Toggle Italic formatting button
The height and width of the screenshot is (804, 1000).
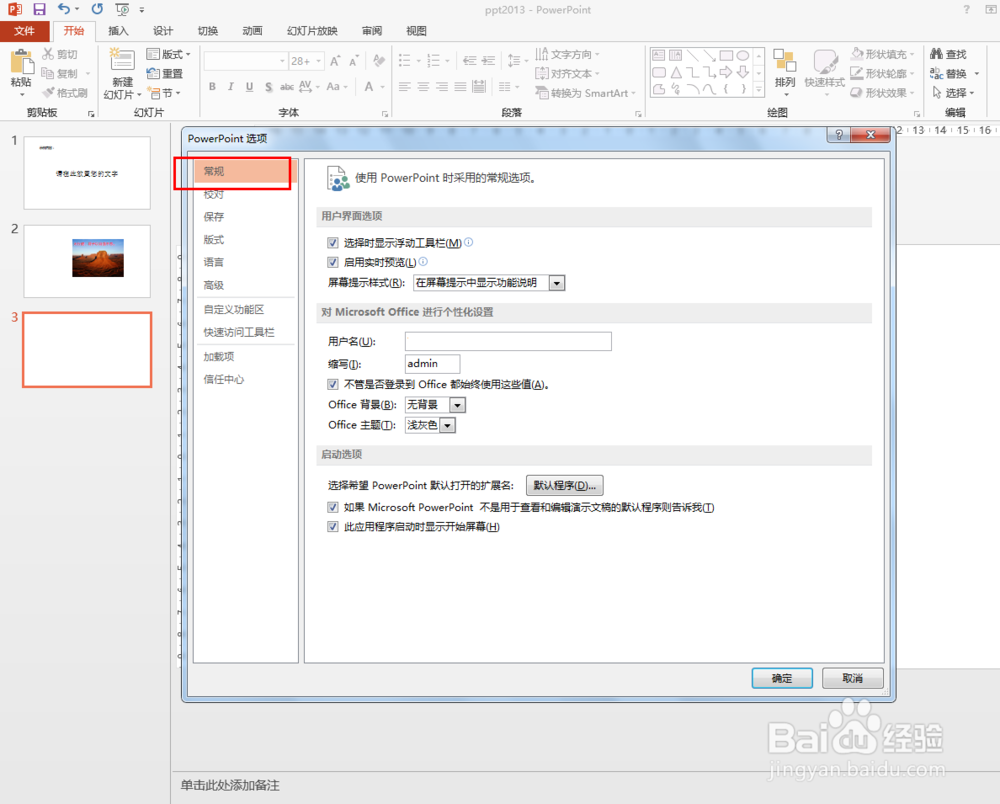coord(230,87)
